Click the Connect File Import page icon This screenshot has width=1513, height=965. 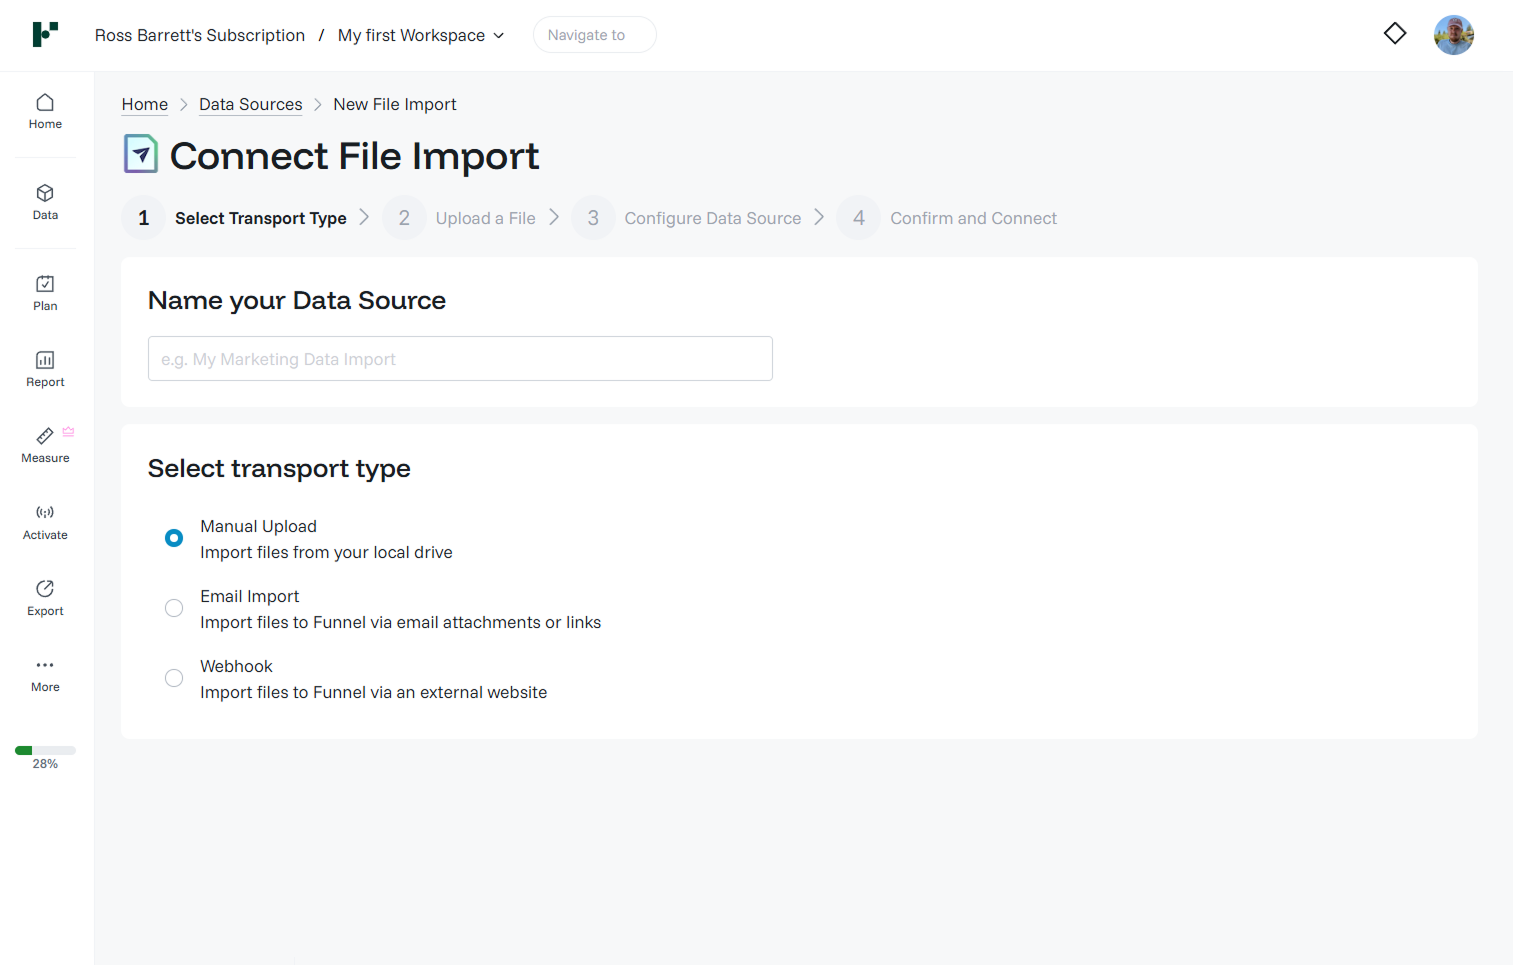[141, 154]
